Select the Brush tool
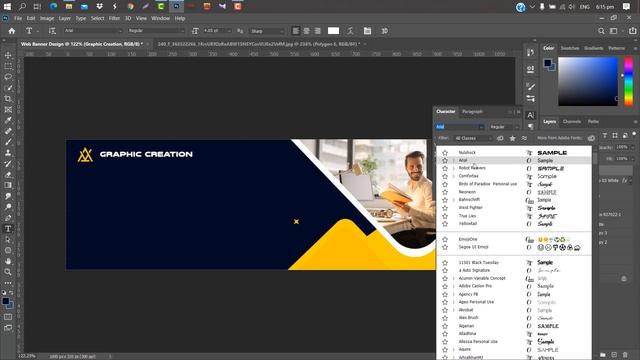 tap(8, 142)
